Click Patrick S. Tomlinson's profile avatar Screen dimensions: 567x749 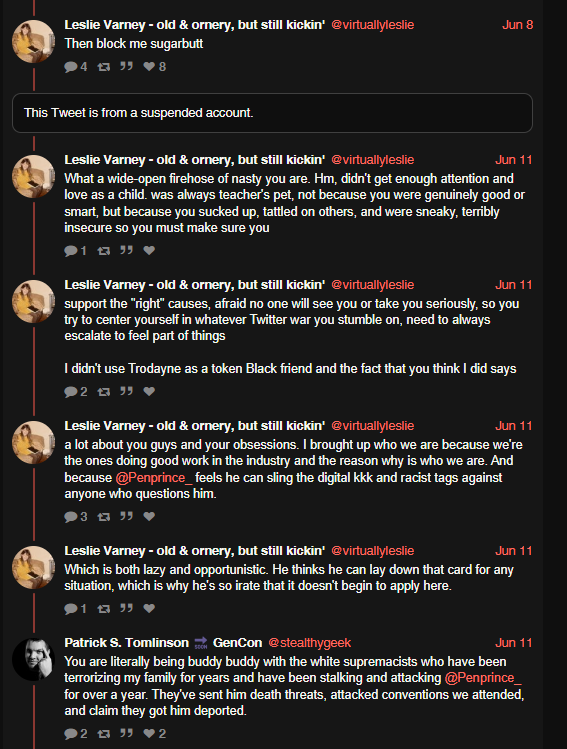tap(33, 659)
